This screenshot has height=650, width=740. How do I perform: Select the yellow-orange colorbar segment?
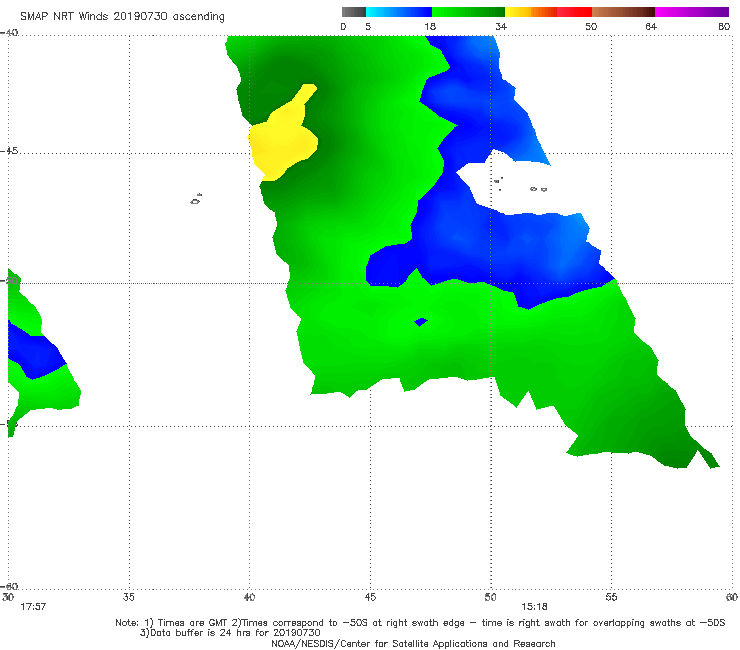(531, 12)
